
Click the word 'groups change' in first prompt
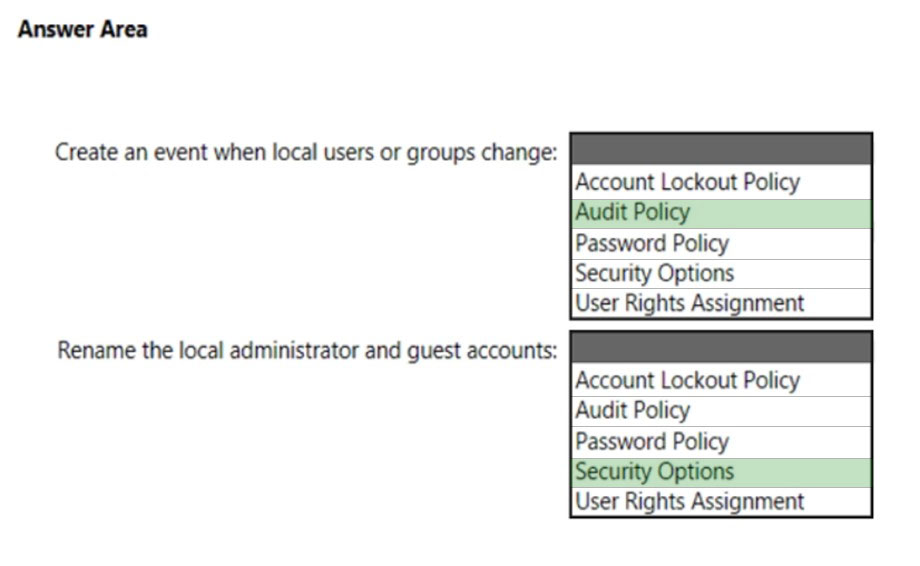482,152
